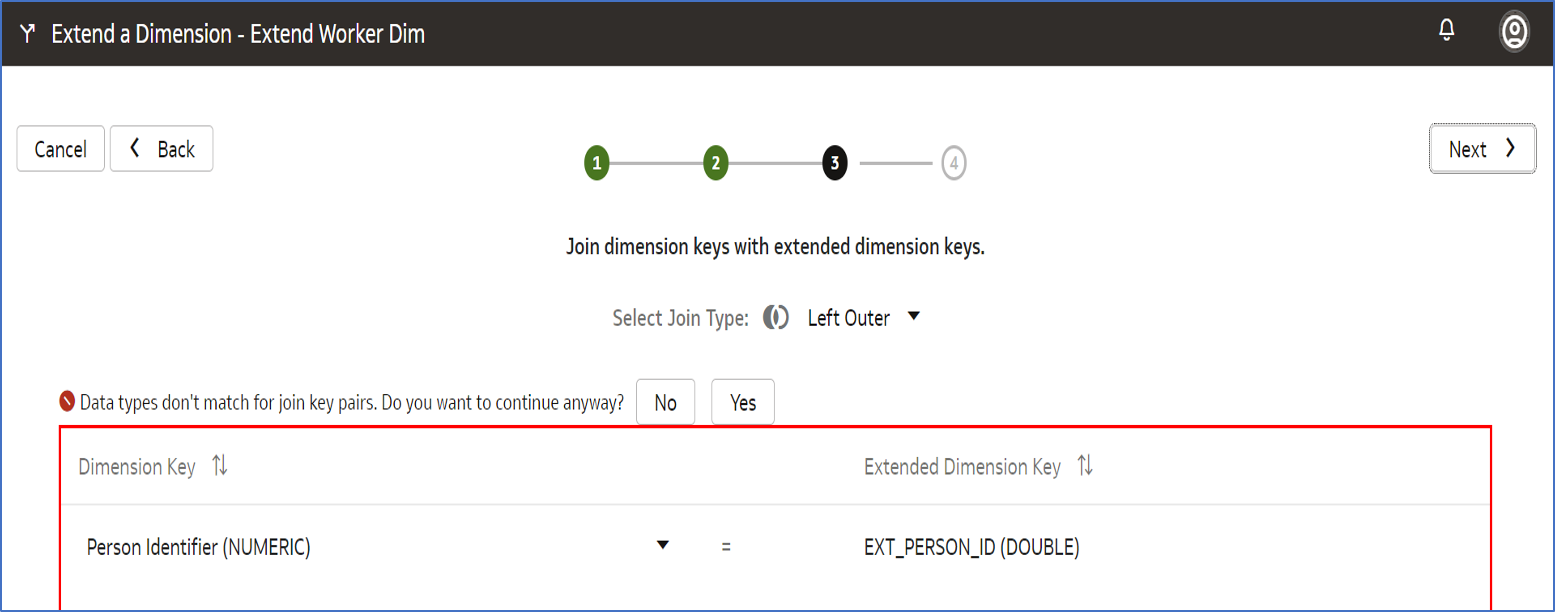Choose Yes to continue with mismatched types
The image size is (1556, 612).
tap(743, 402)
